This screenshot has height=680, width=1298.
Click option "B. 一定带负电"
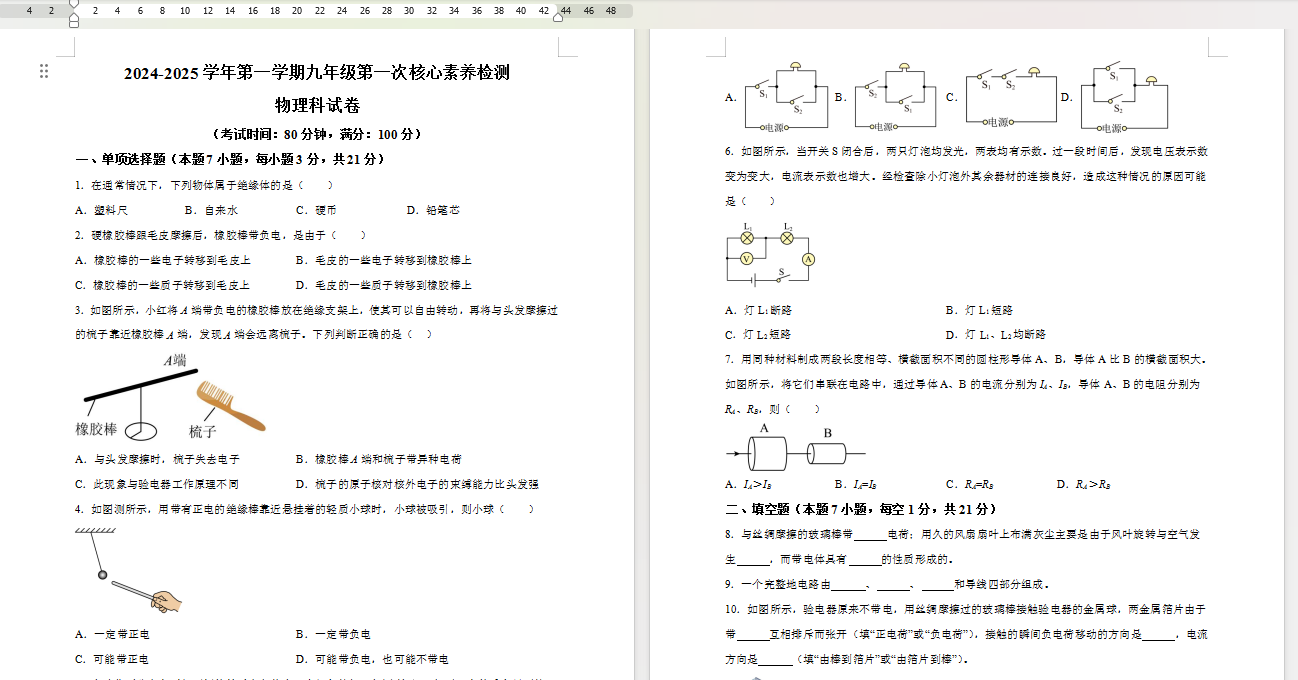pyautogui.click(x=333, y=634)
